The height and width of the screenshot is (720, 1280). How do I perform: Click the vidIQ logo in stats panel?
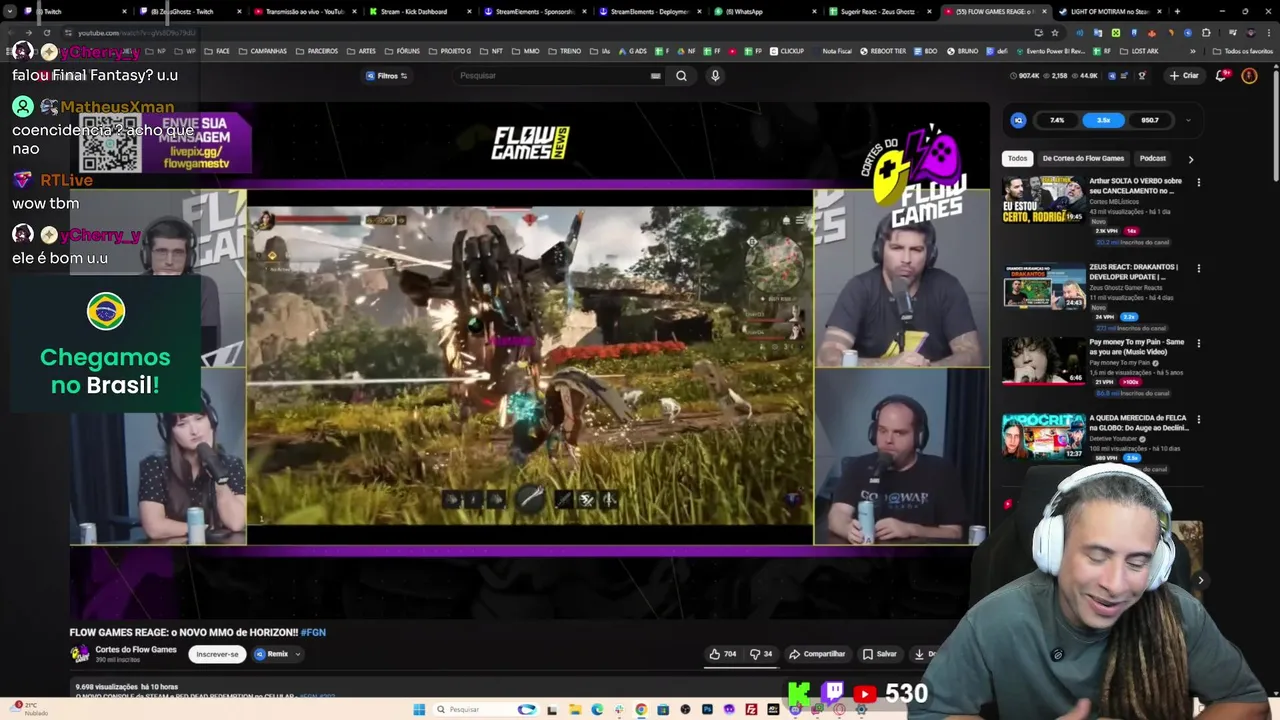click(x=1018, y=120)
